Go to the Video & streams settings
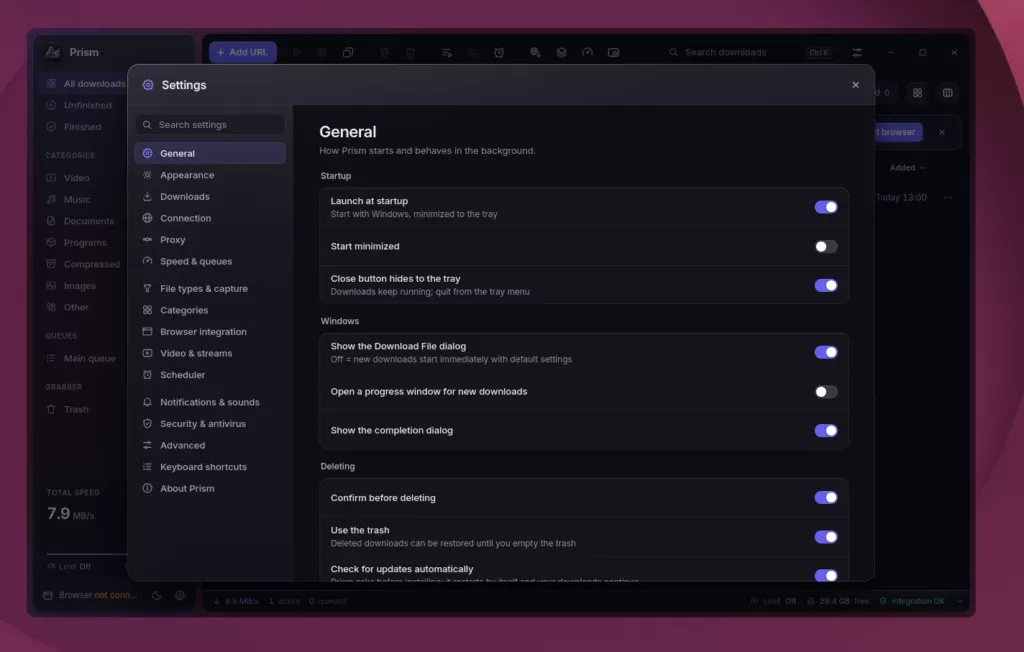 pos(210,353)
